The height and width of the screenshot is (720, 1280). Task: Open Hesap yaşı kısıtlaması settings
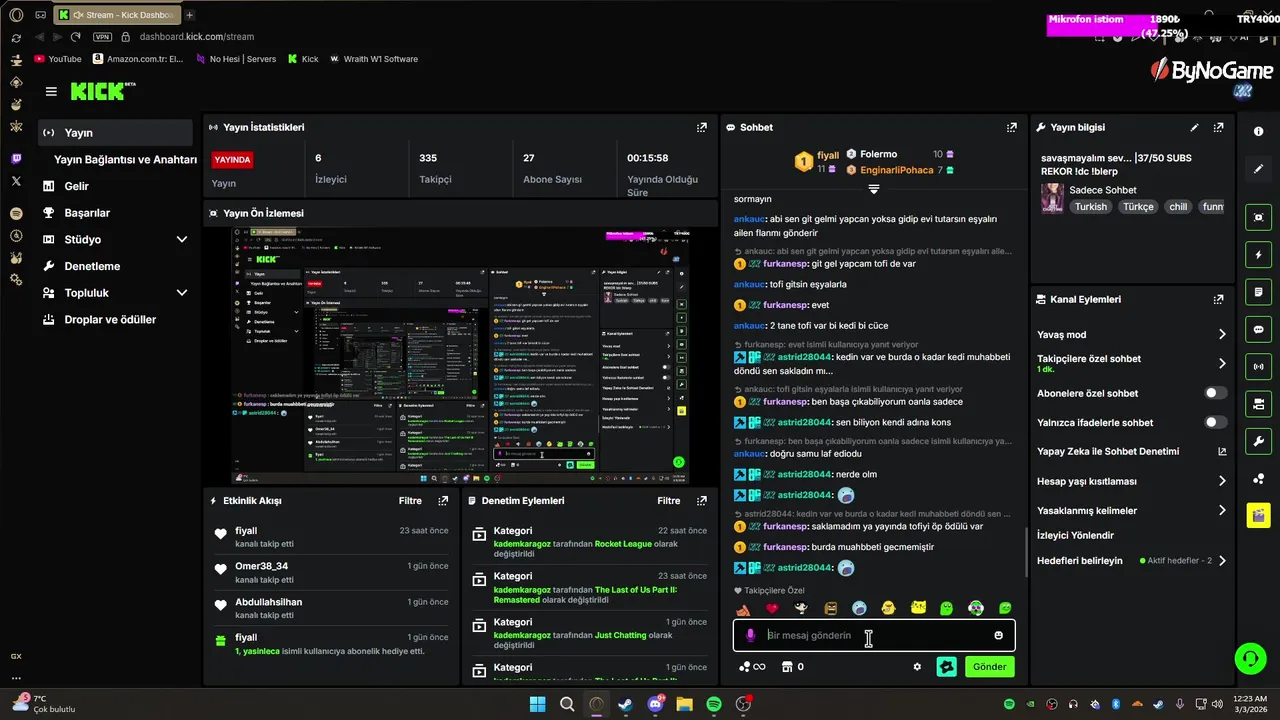coord(1132,481)
